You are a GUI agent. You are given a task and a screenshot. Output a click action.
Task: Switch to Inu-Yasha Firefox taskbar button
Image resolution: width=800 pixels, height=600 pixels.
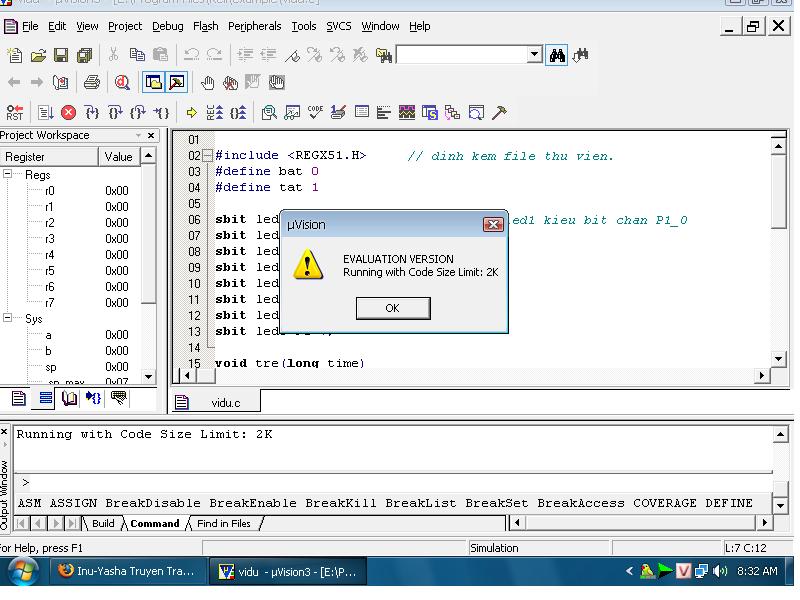pos(128,571)
